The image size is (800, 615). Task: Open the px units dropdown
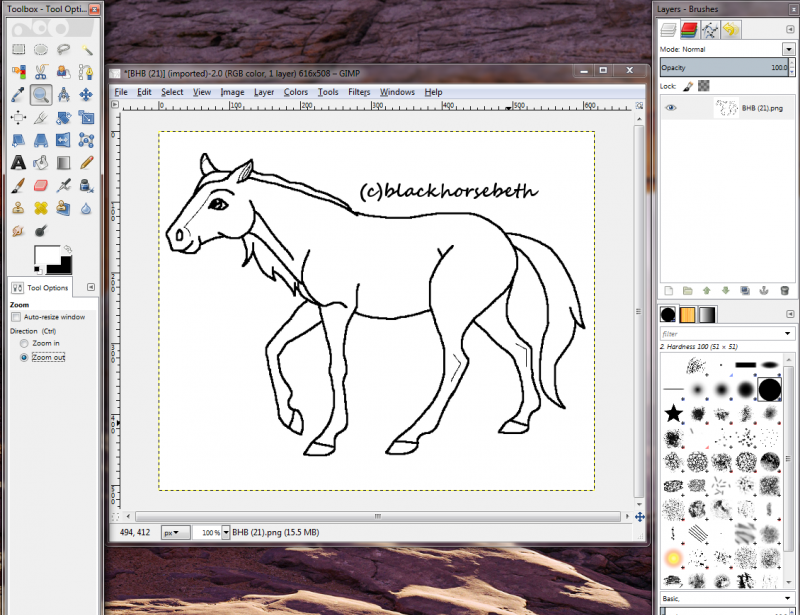[176, 532]
